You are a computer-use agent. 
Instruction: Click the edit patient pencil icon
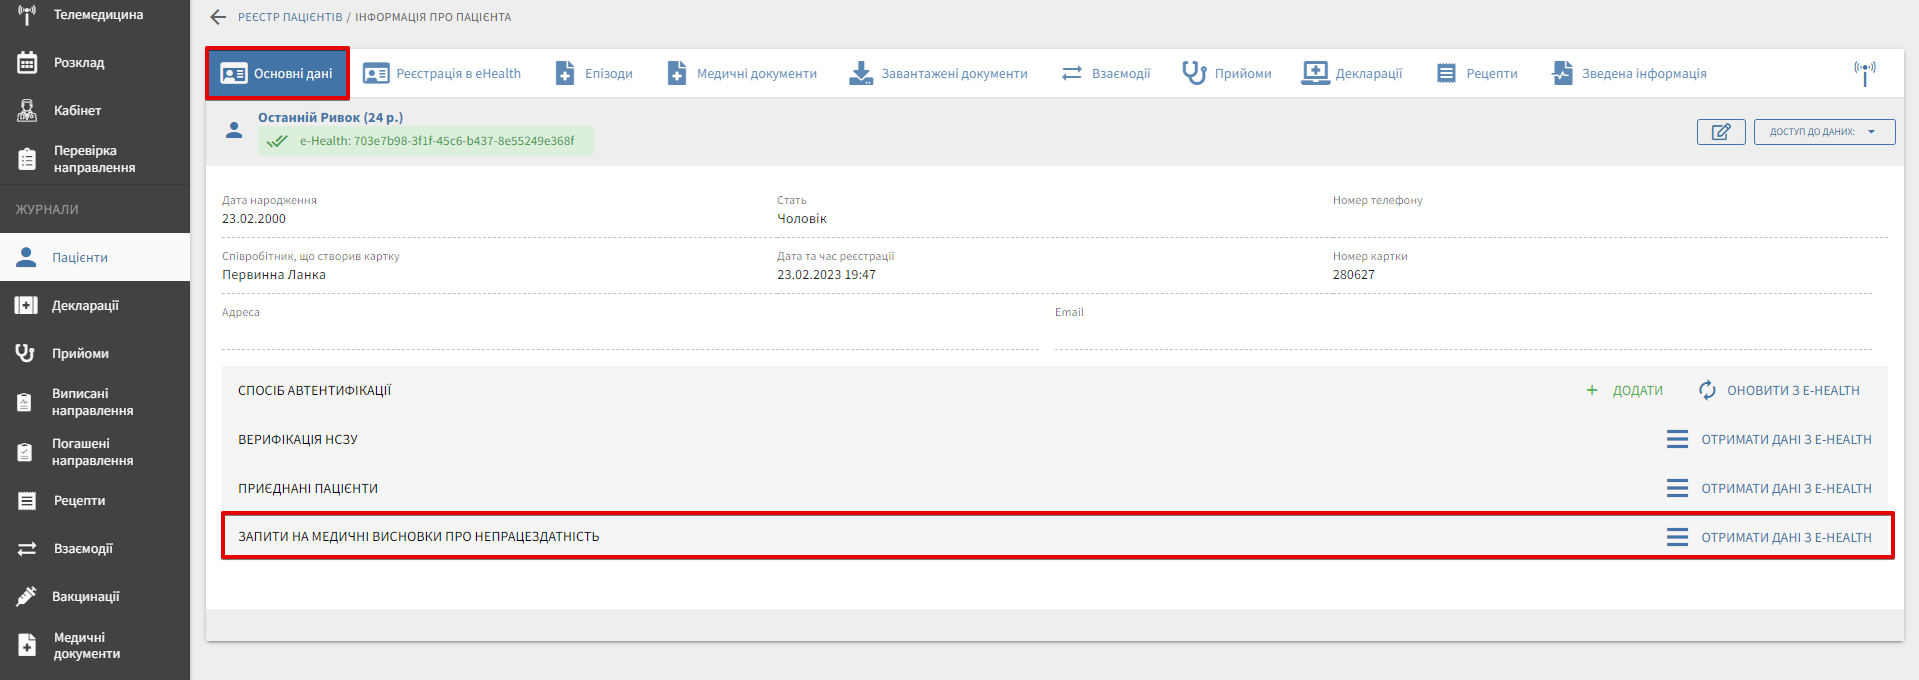point(1720,132)
